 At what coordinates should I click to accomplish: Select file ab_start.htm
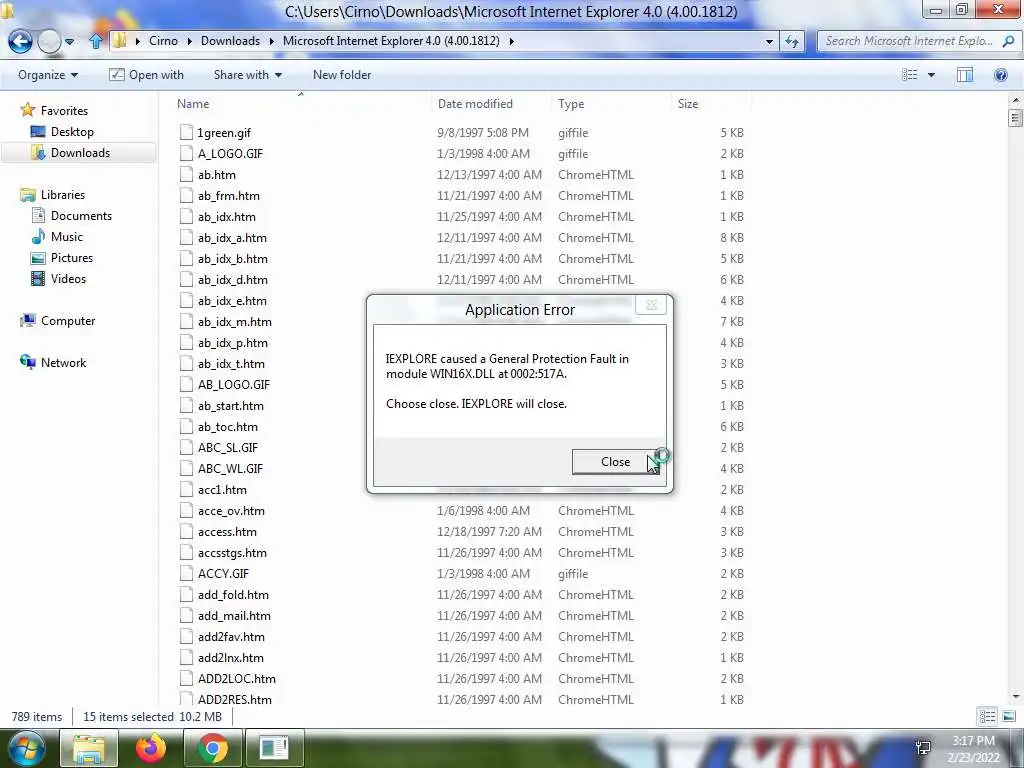pyautogui.click(x=231, y=406)
